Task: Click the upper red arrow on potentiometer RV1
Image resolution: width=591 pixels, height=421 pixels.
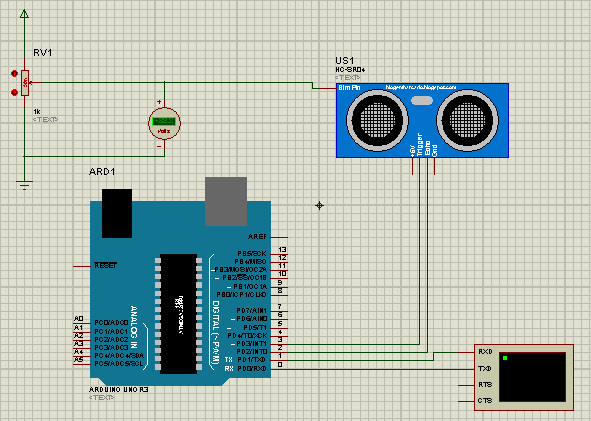Action: [14, 73]
